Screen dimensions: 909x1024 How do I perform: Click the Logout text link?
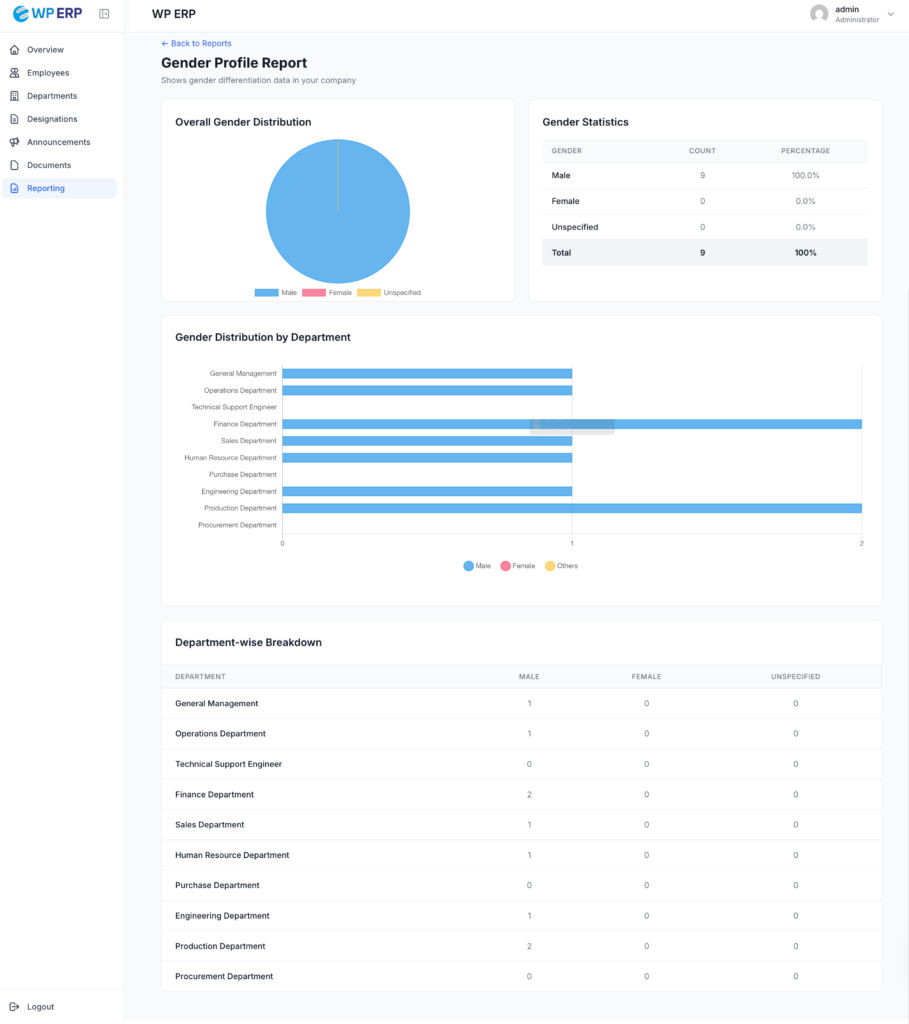[41, 1007]
